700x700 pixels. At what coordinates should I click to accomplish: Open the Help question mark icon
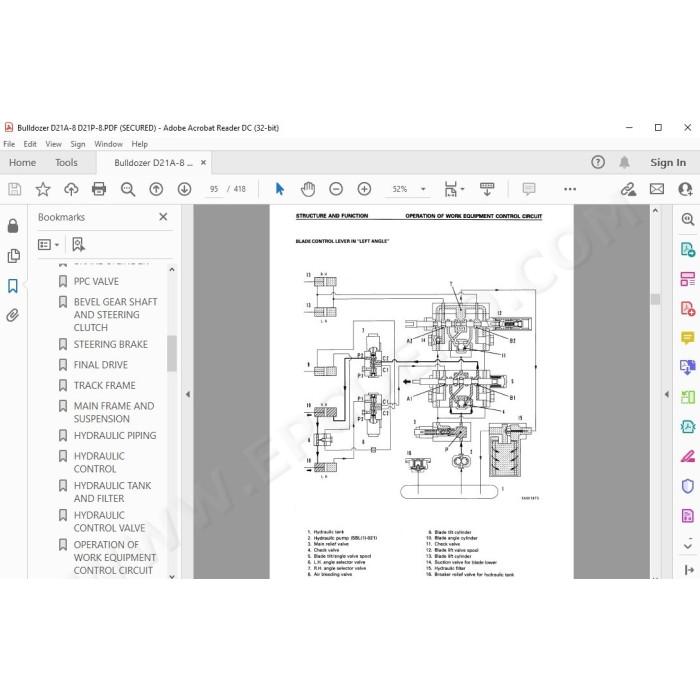pyautogui.click(x=598, y=162)
